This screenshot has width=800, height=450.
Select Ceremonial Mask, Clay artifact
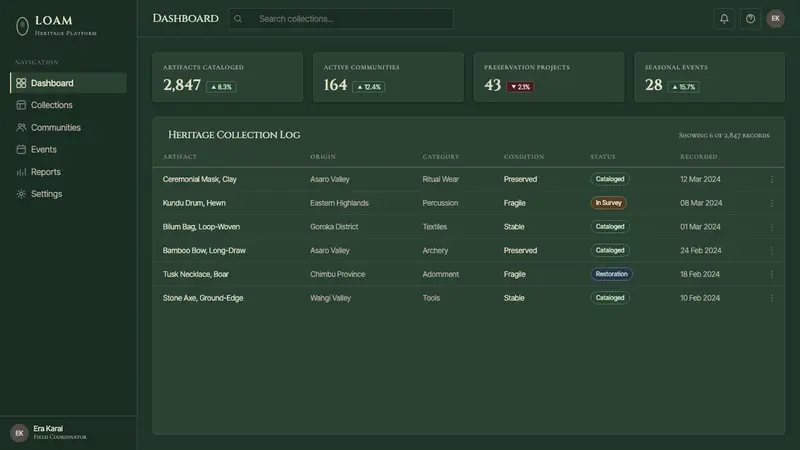coord(199,180)
